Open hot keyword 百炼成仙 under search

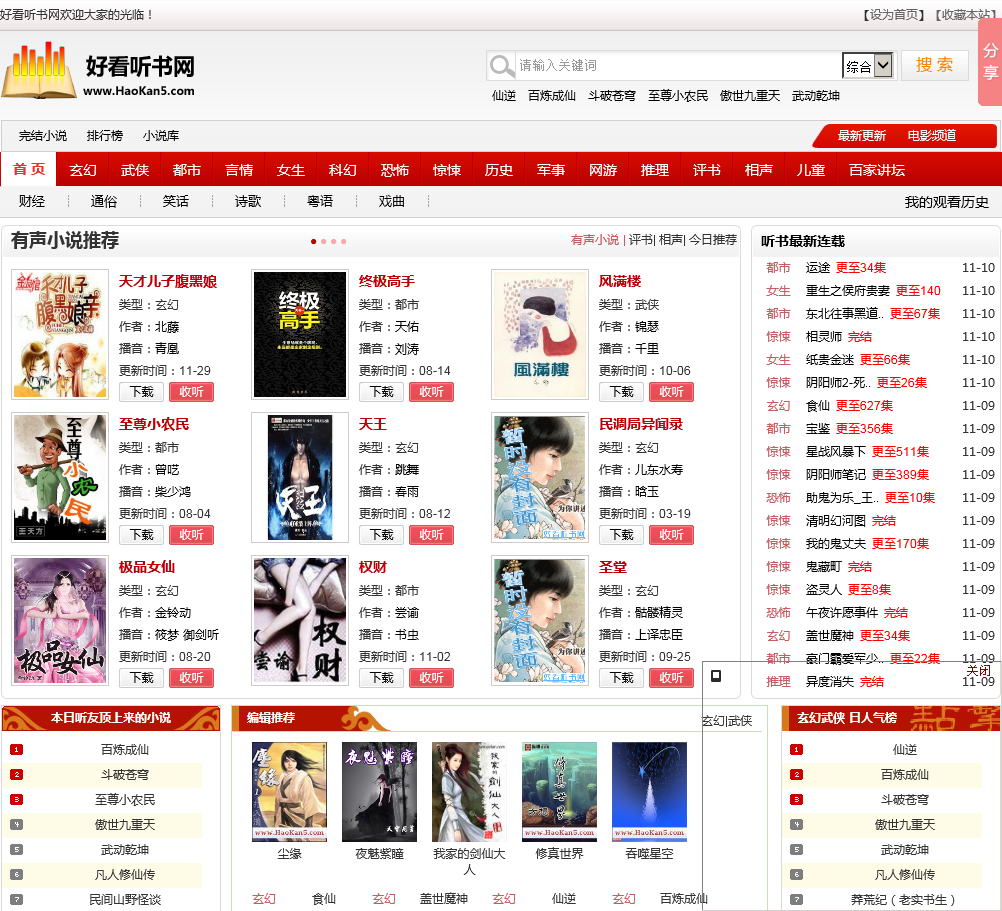pos(551,96)
